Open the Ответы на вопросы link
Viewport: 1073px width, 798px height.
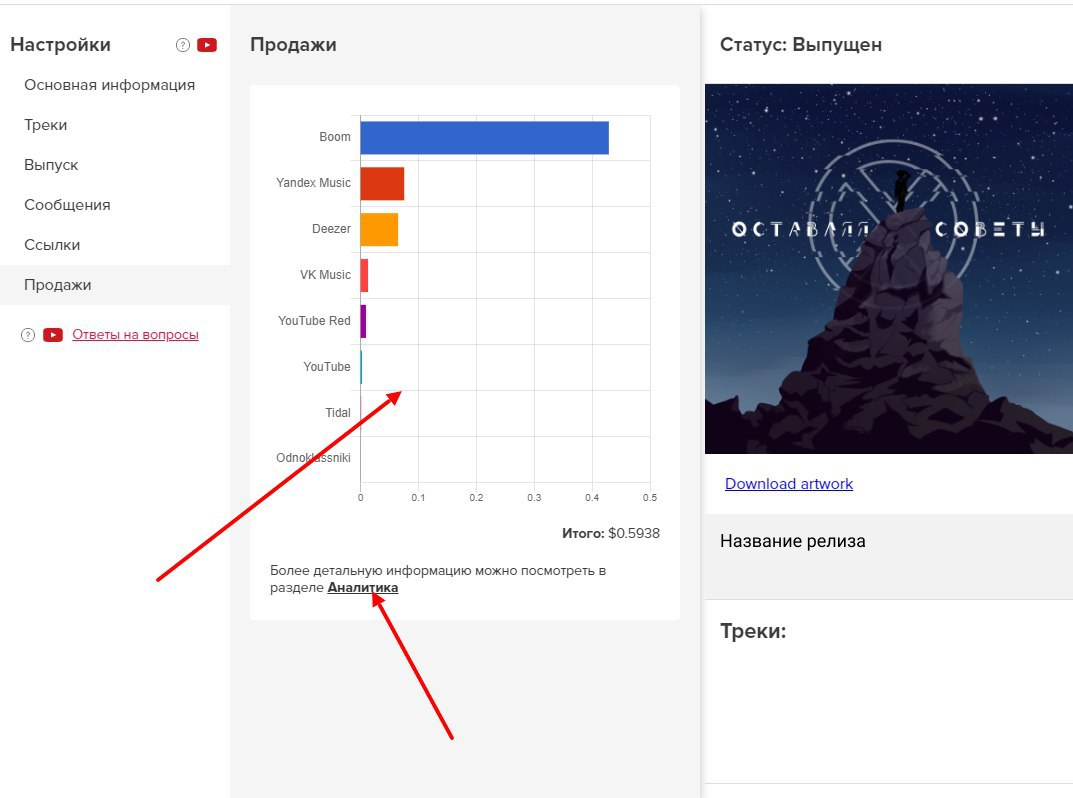pyautogui.click(x=135, y=335)
